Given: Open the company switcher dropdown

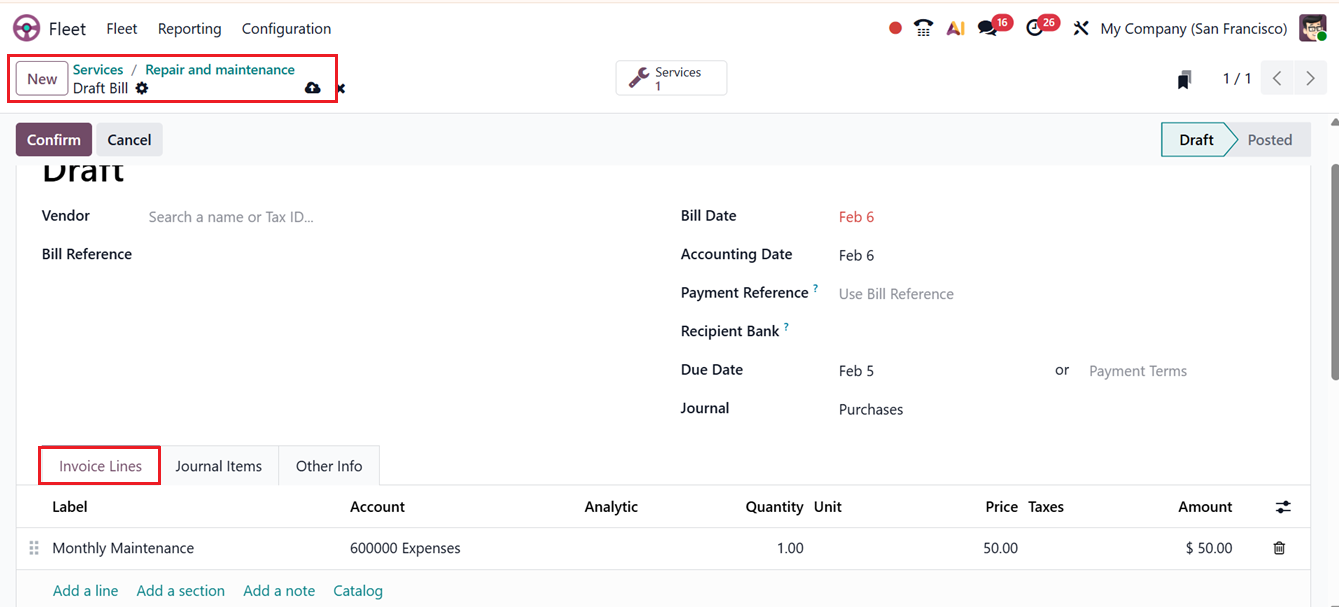Looking at the screenshot, I should (x=1193, y=29).
